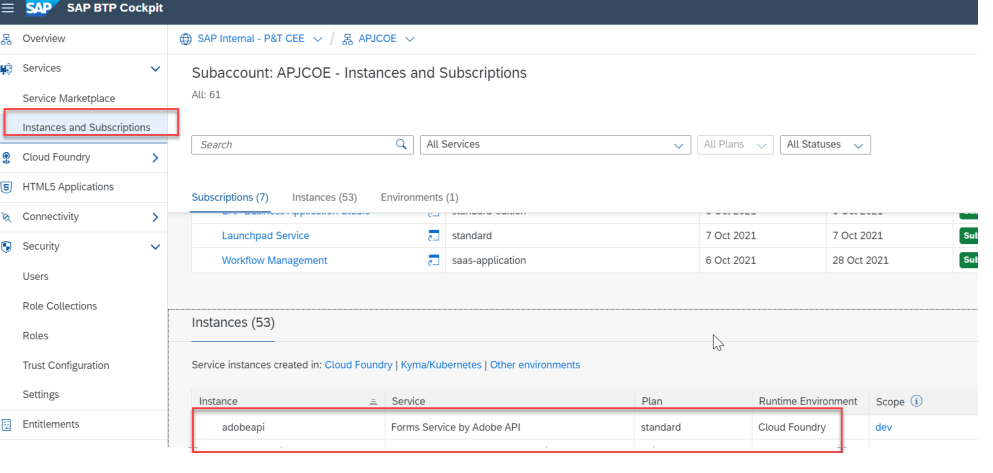Viewport: 993px width, 473px height.
Task: Open the APJCOE breadcrumb dropdown arrow
Action: tap(410, 39)
